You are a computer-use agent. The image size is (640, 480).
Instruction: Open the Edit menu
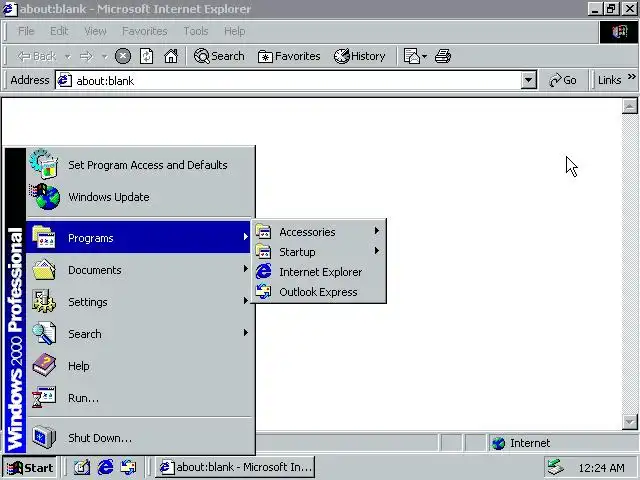point(59,31)
